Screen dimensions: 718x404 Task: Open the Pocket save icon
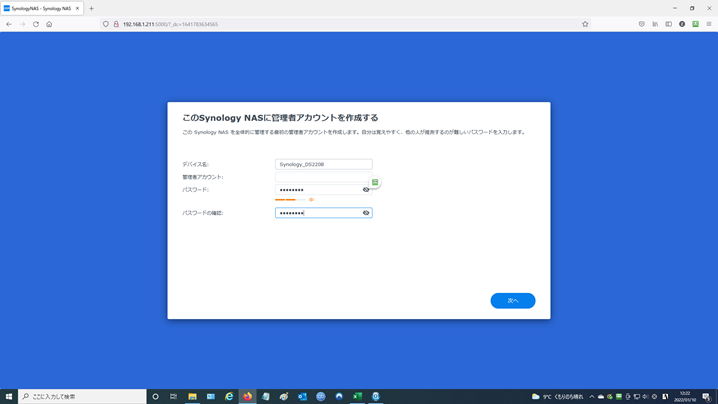pyautogui.click(x=642, y=24)
